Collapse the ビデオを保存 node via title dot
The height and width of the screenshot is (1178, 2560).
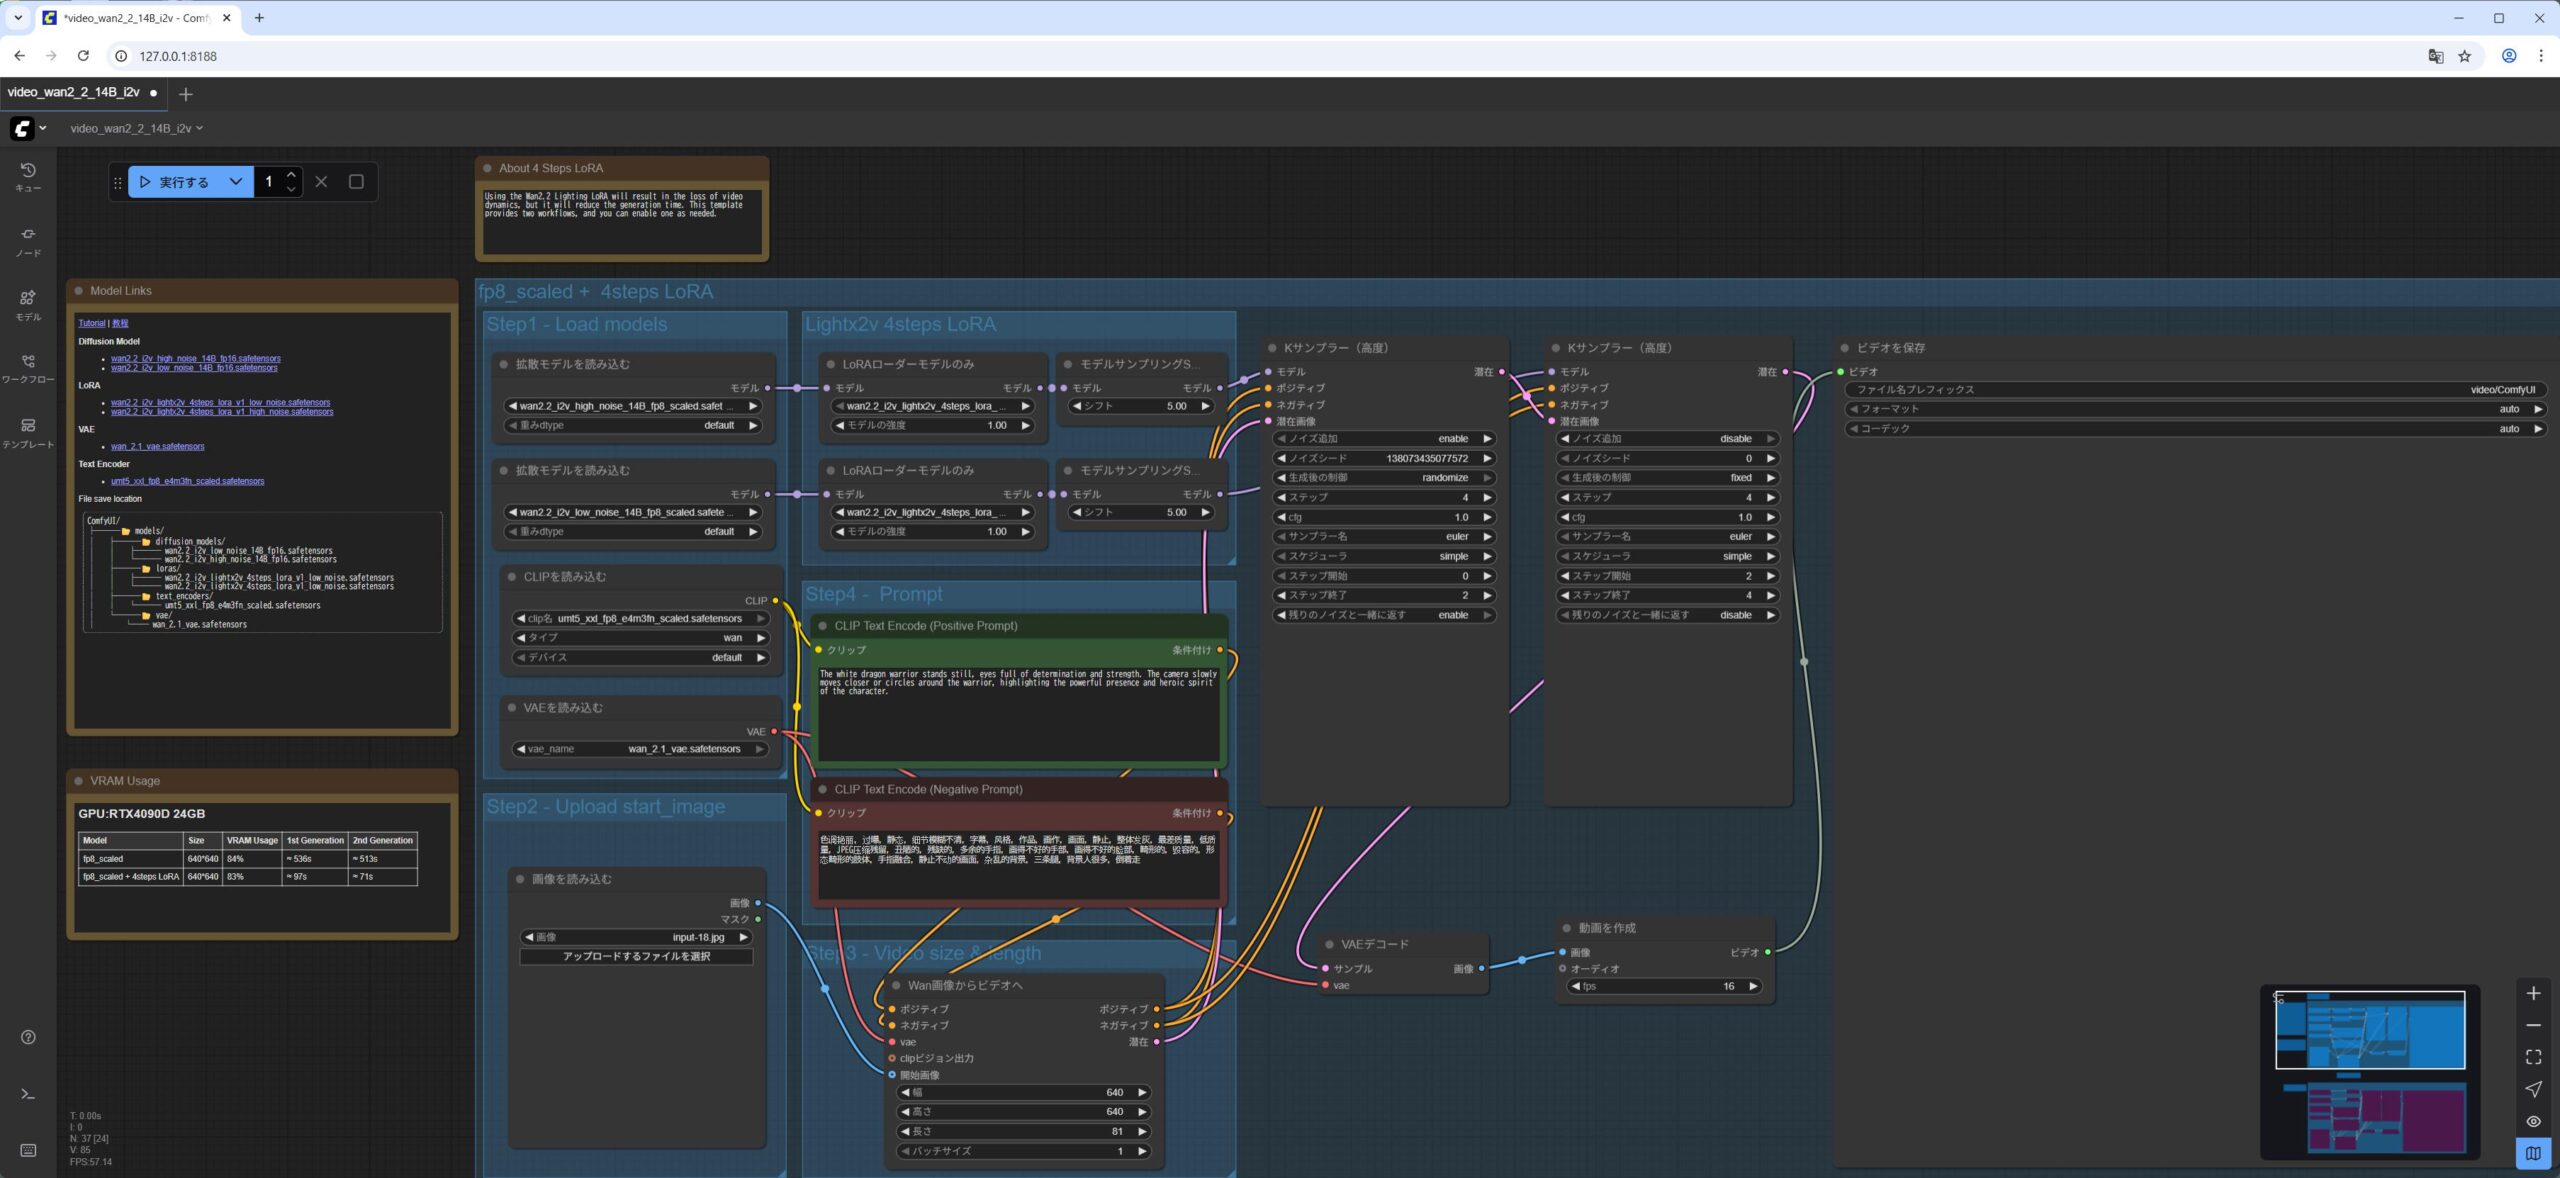(1845, 348)
